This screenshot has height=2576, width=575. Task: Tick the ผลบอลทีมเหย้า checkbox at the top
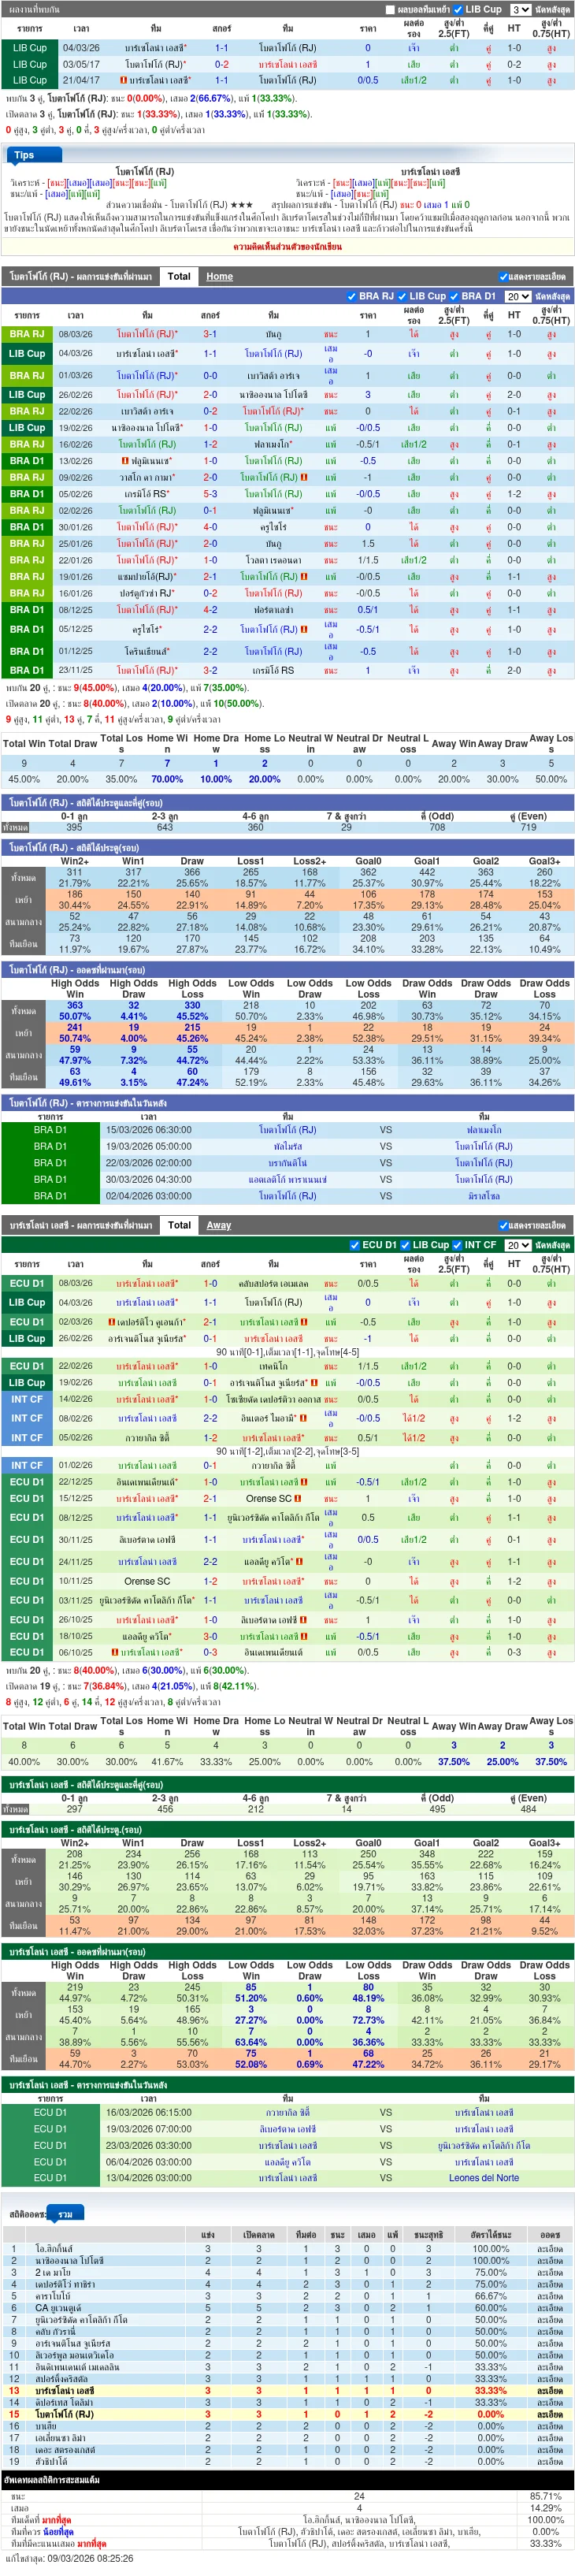[391, 10]
